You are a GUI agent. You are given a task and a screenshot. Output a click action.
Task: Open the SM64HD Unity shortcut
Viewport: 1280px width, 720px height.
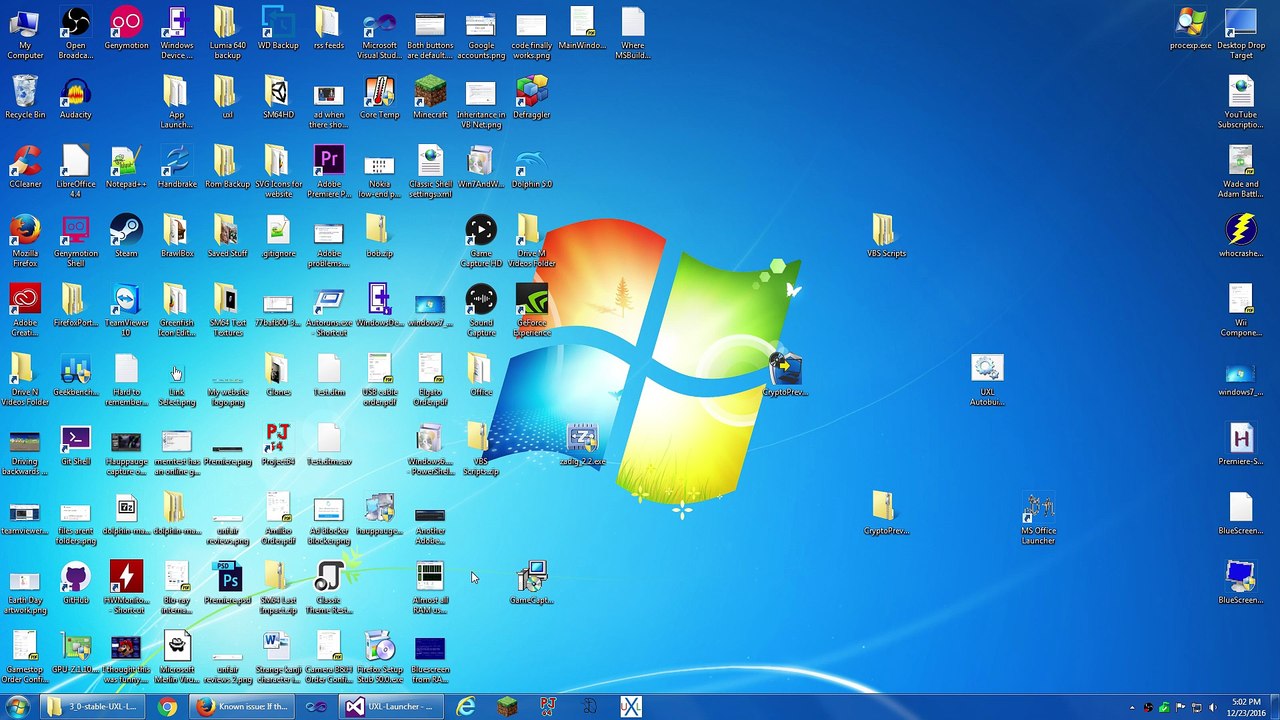pyautogui.click(x=278, y=98)
